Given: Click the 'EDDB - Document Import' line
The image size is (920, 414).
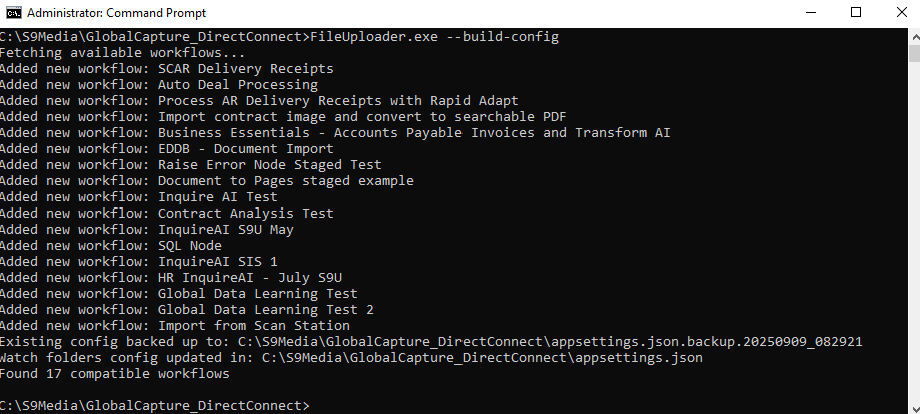Looking at the screenshot, I should coord(245,149).
